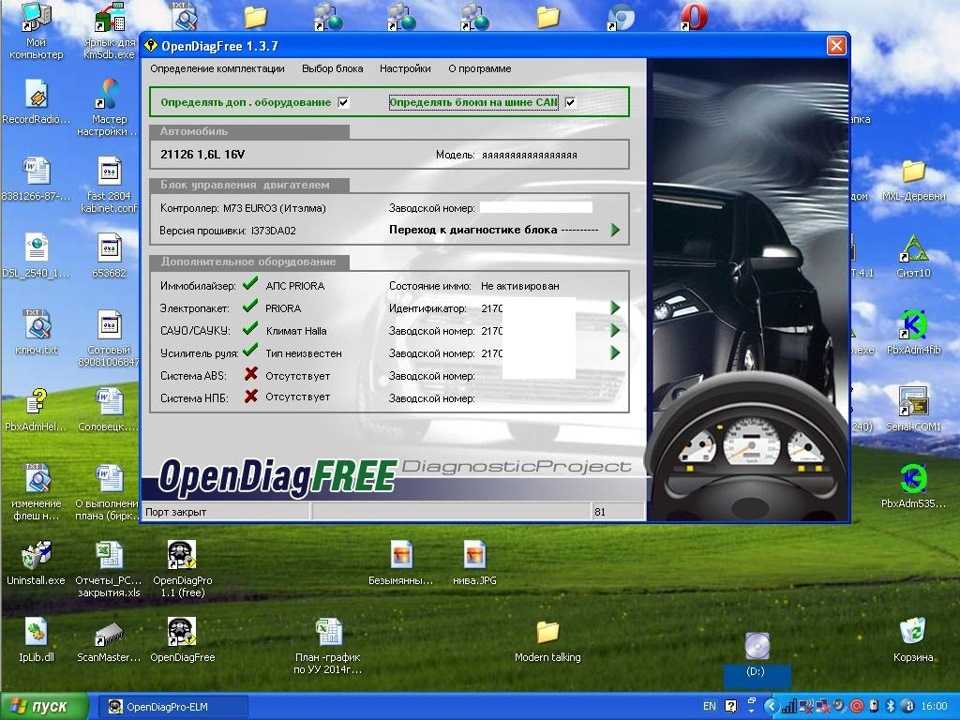Open the Выбор блока menu
This screenshot has width=960, height=720.
(x=332, y=69)
